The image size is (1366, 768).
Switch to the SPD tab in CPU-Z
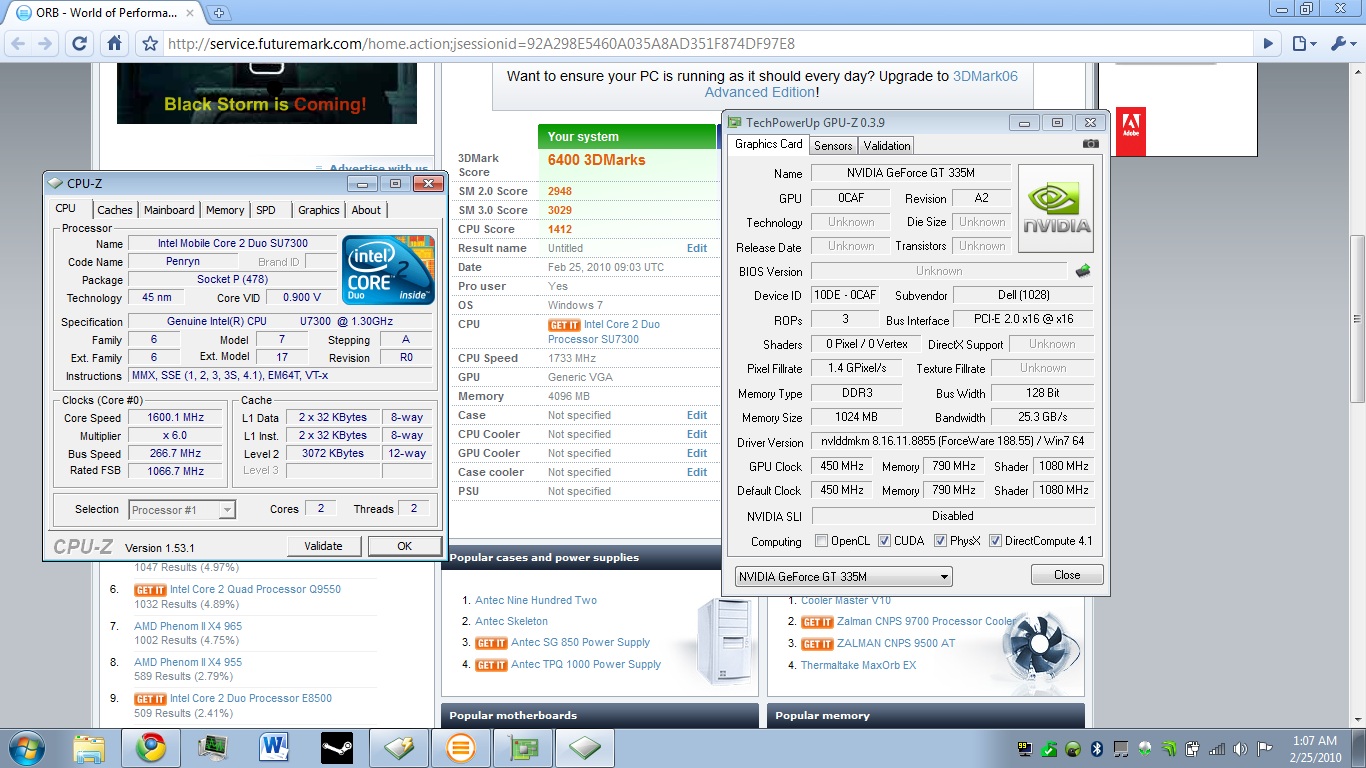coord(266,210)
